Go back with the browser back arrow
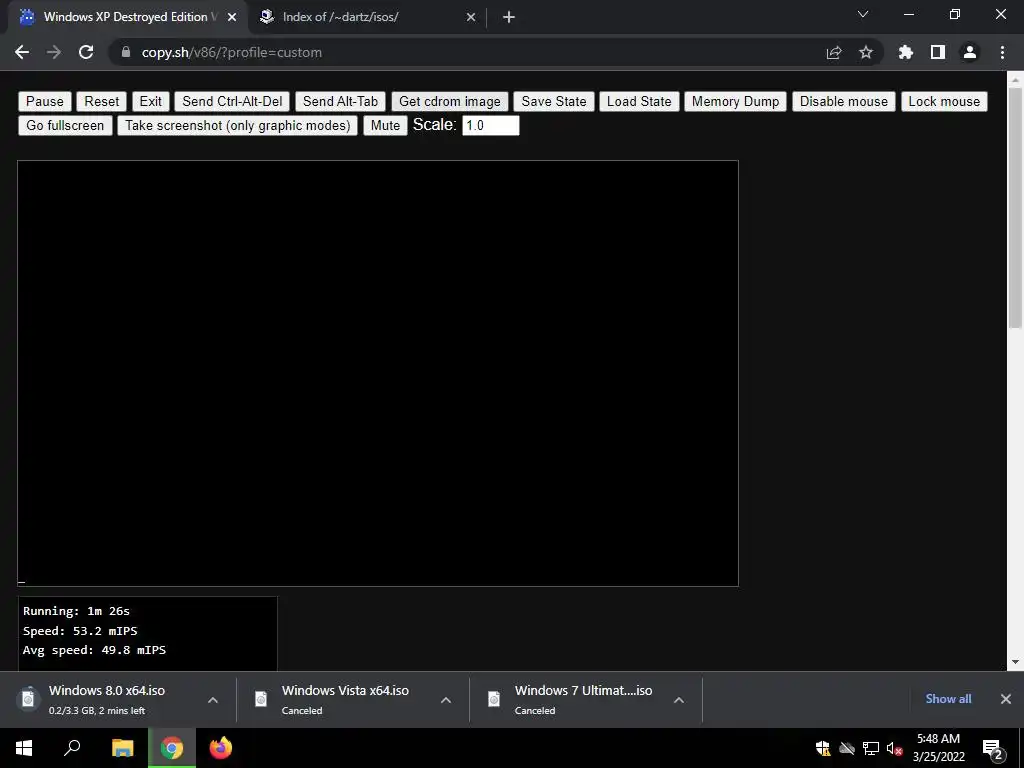 point(22,52)
